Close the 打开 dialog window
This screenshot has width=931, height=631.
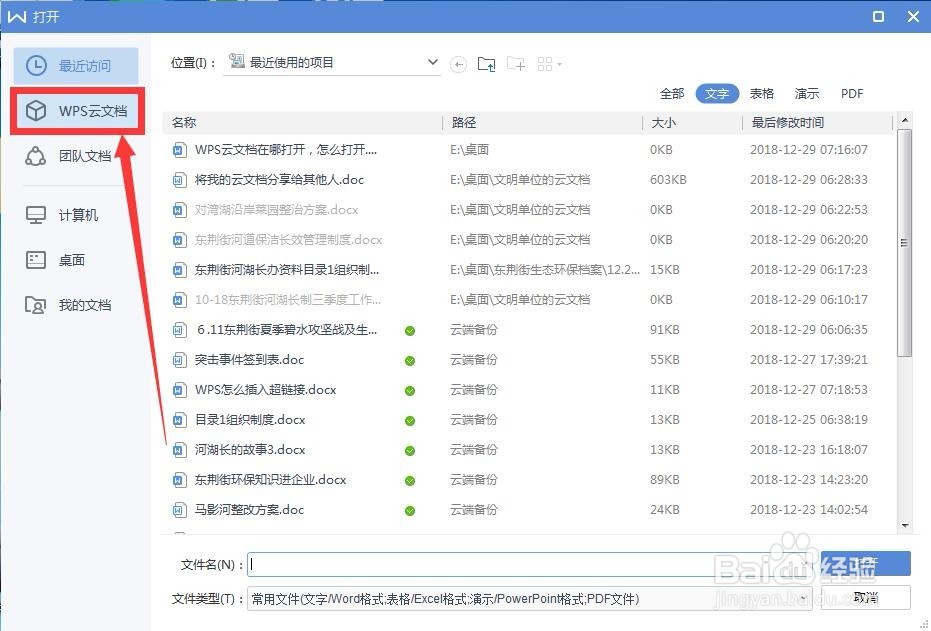click(x=914, y=17)
